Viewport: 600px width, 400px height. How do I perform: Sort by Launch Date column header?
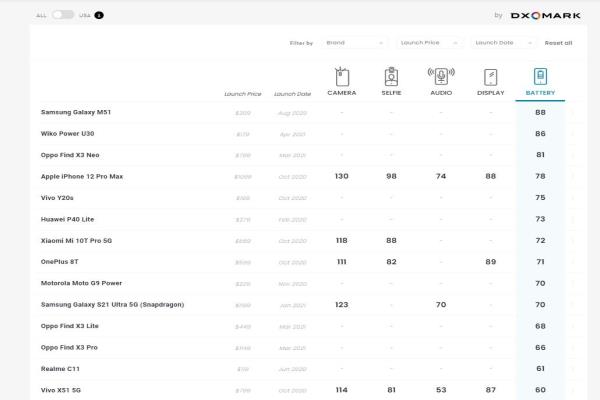click(292, 94)
